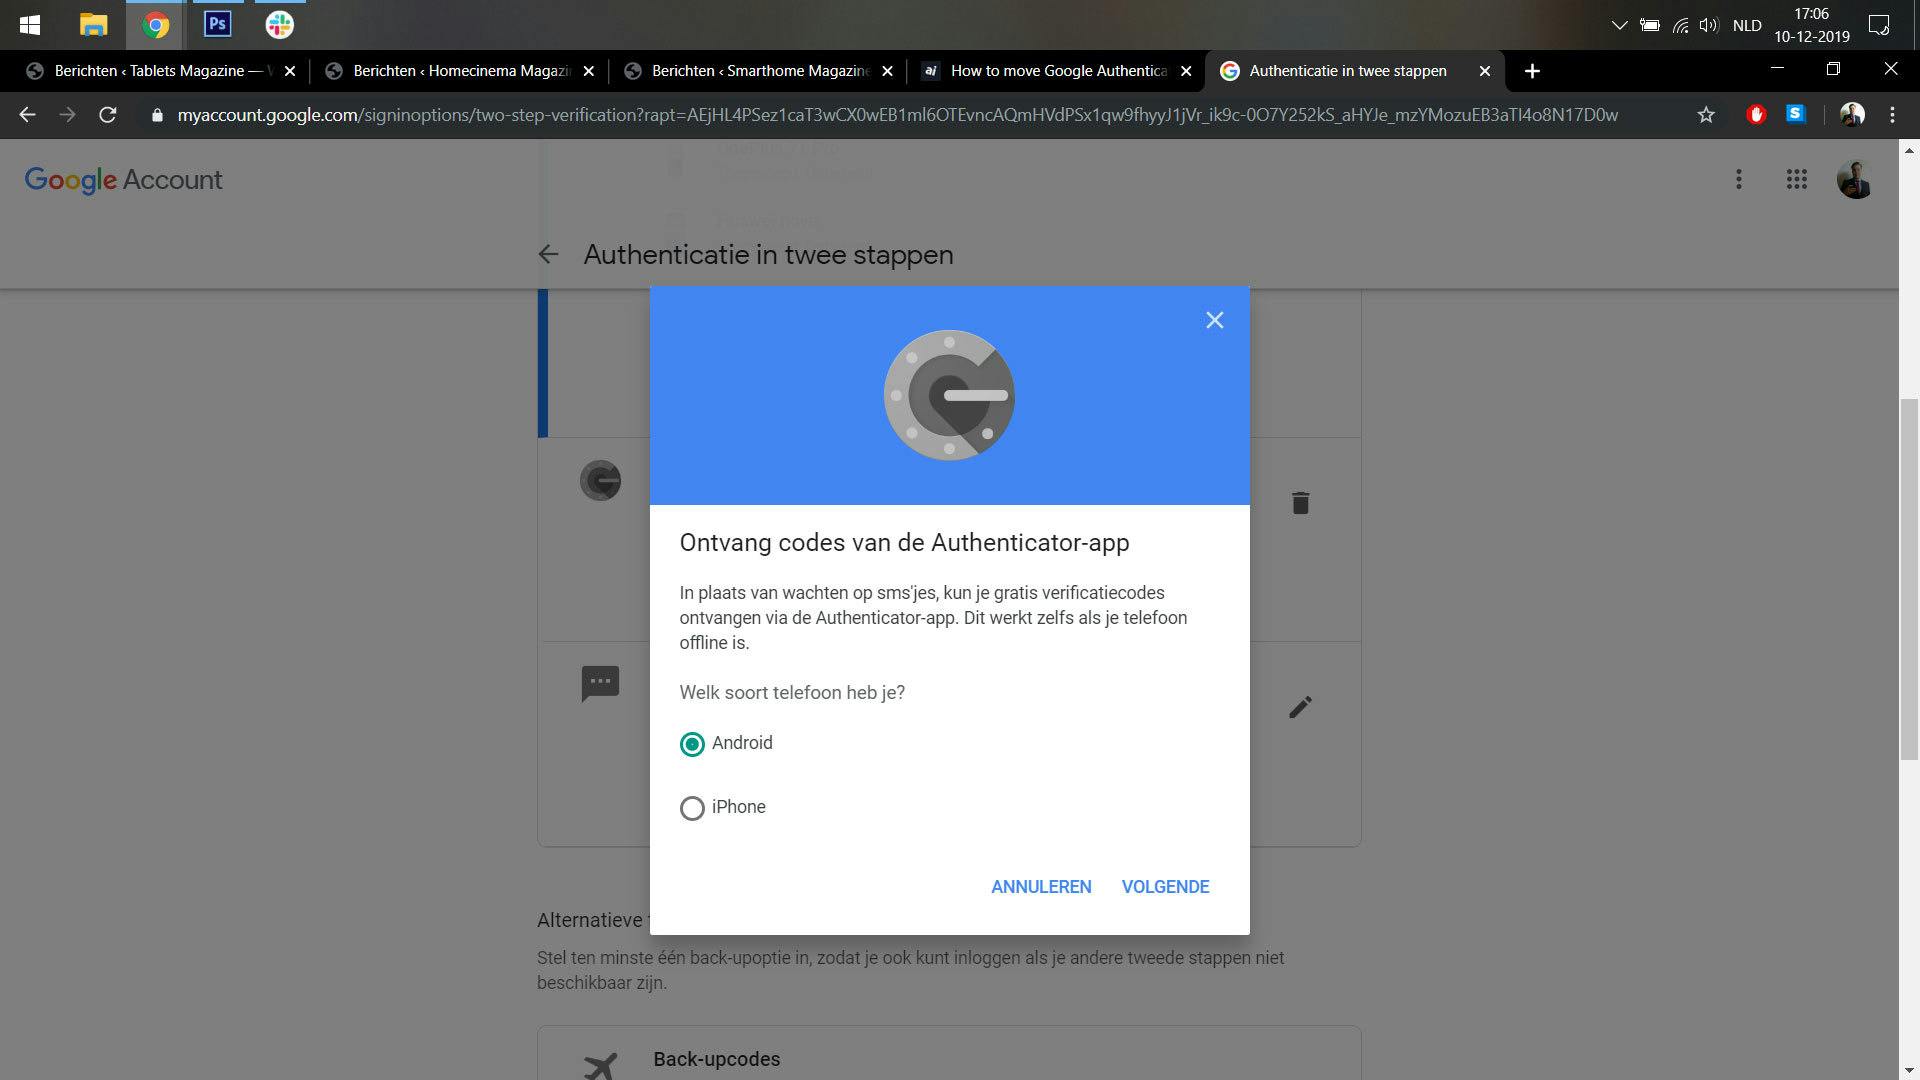Select the Android radio button
Image resolution: width=1920 pixels, height=1080 pixels.
692,744
